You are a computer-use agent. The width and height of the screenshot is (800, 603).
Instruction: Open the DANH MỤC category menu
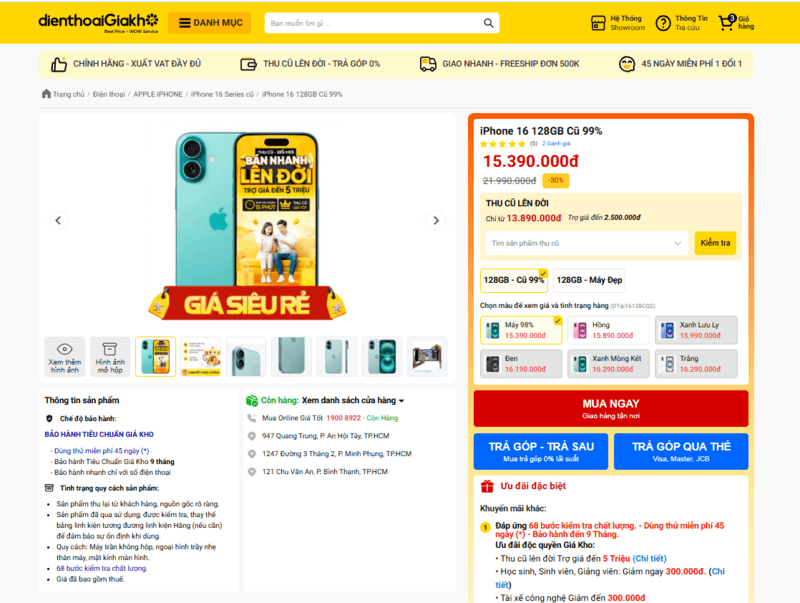coord(210,23)
